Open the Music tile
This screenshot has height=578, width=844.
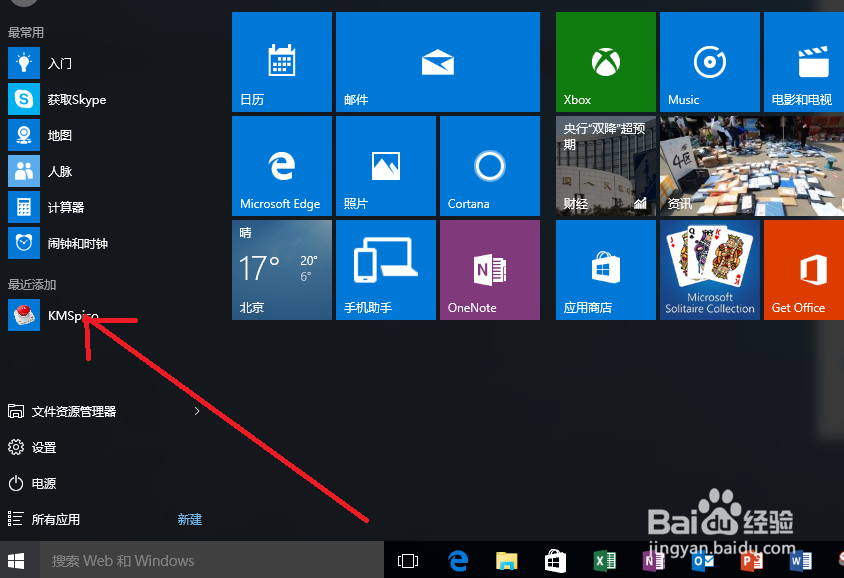pos(710,62)
